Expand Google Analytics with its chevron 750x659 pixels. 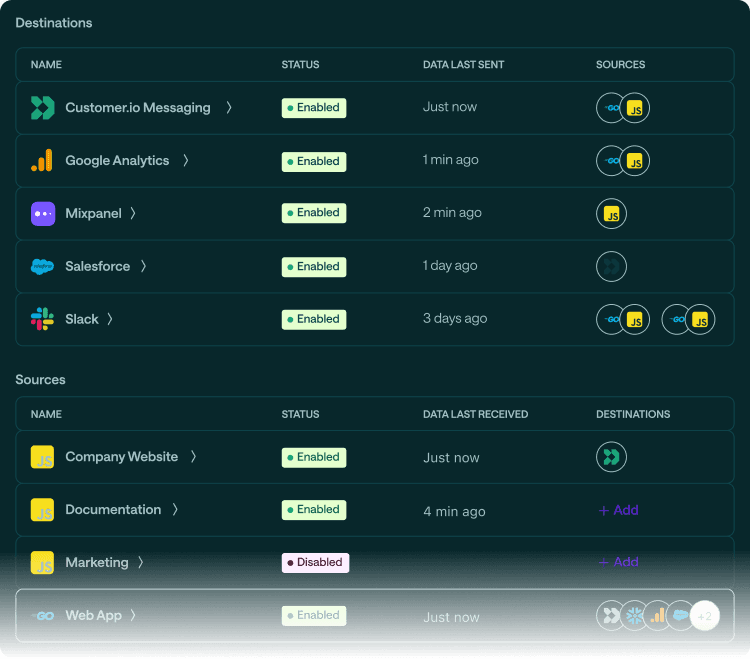click(186, 160)
